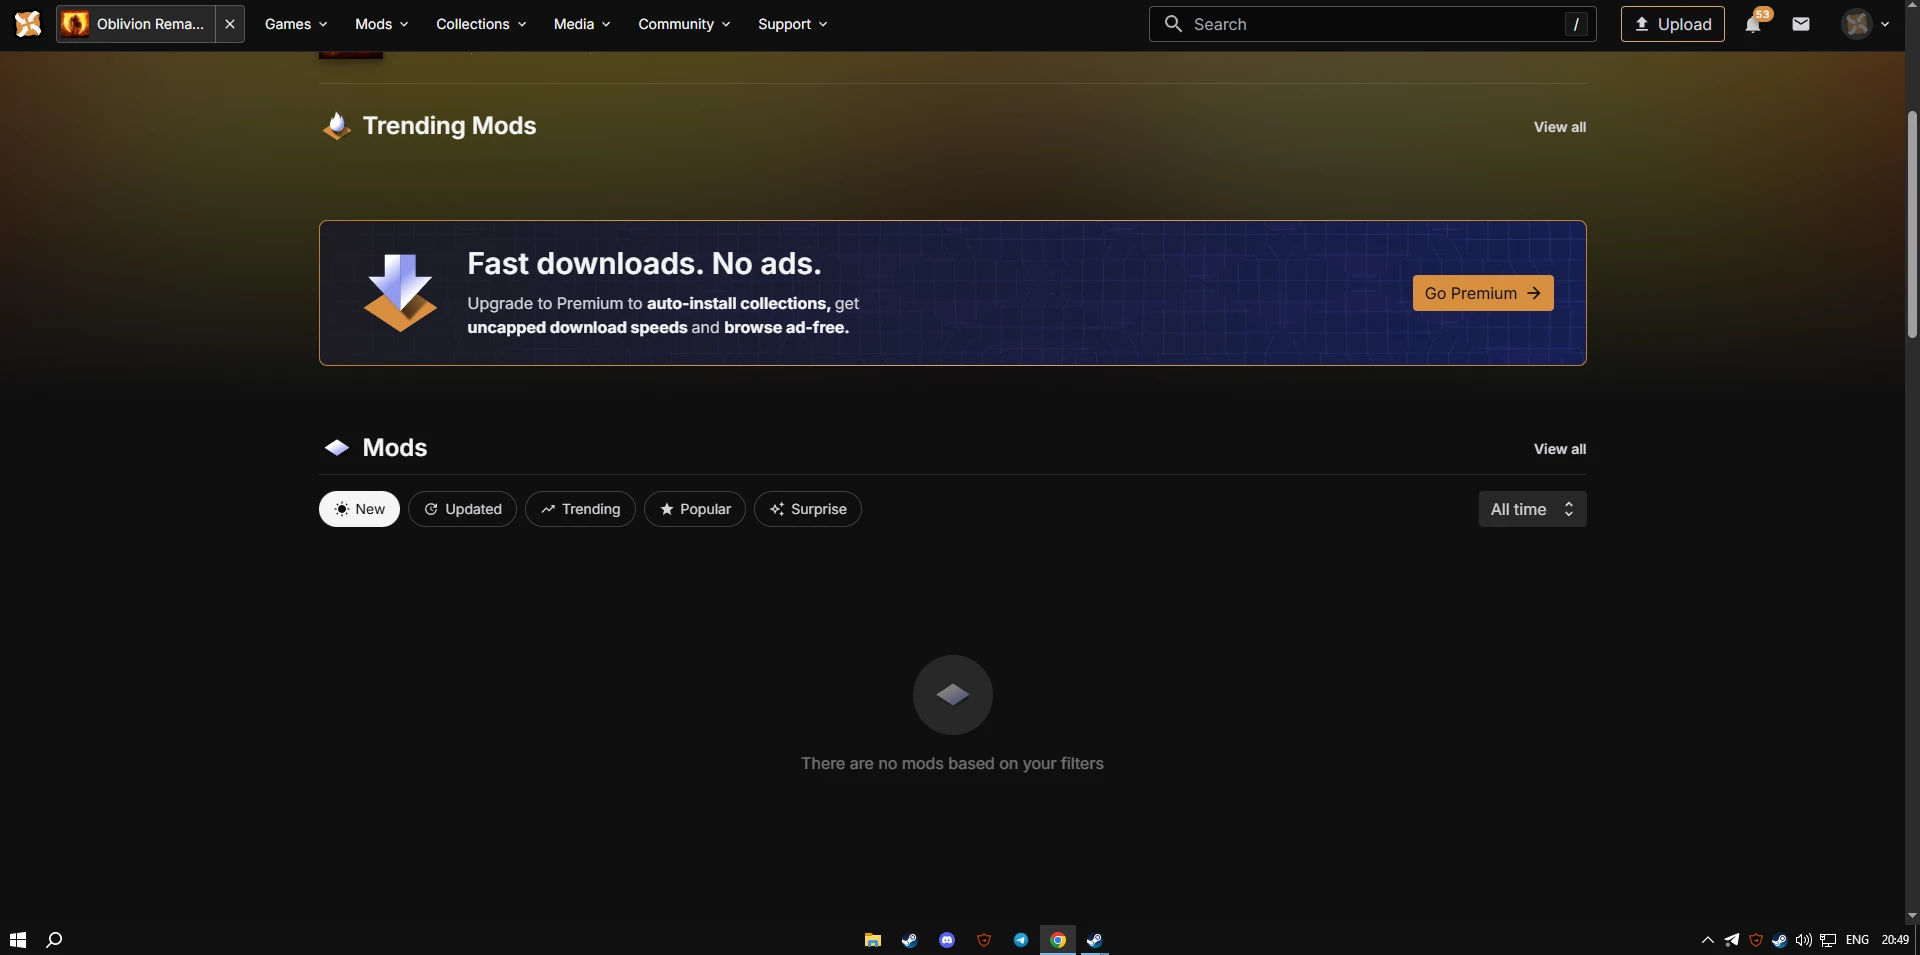Screen dimensions: 1920x955
Task: Open the messages envelope icon
Action: pyautogui.click(x=1801, y=24)
